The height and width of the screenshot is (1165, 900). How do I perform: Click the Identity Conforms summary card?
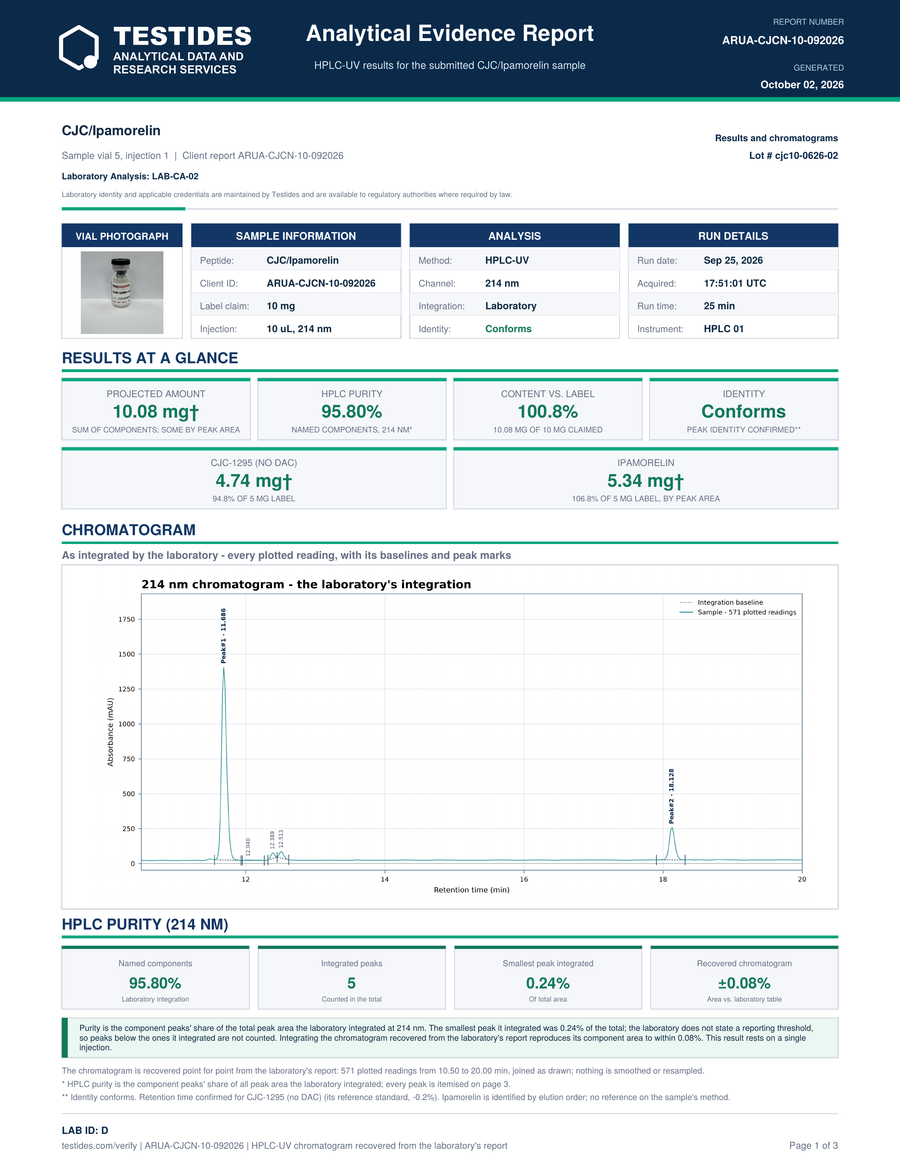(744, 409)
